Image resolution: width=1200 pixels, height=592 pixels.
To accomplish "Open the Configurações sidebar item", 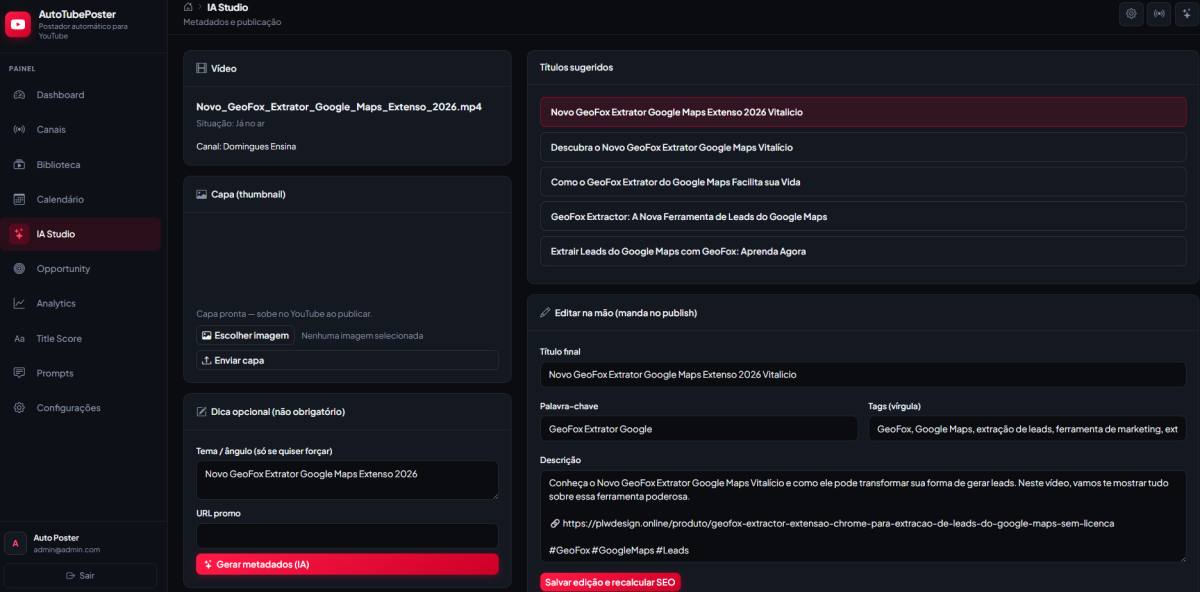I will [80, 408].
